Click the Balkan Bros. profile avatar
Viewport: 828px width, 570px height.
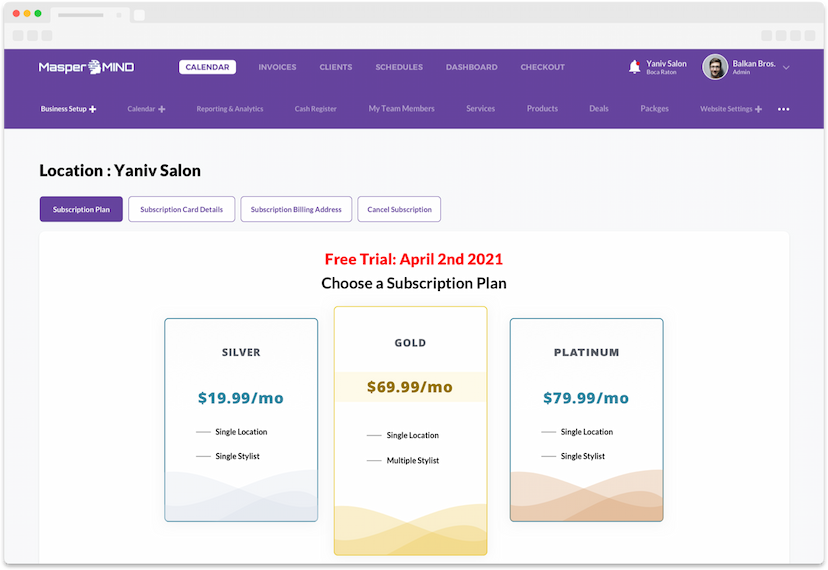coord(714,67)
